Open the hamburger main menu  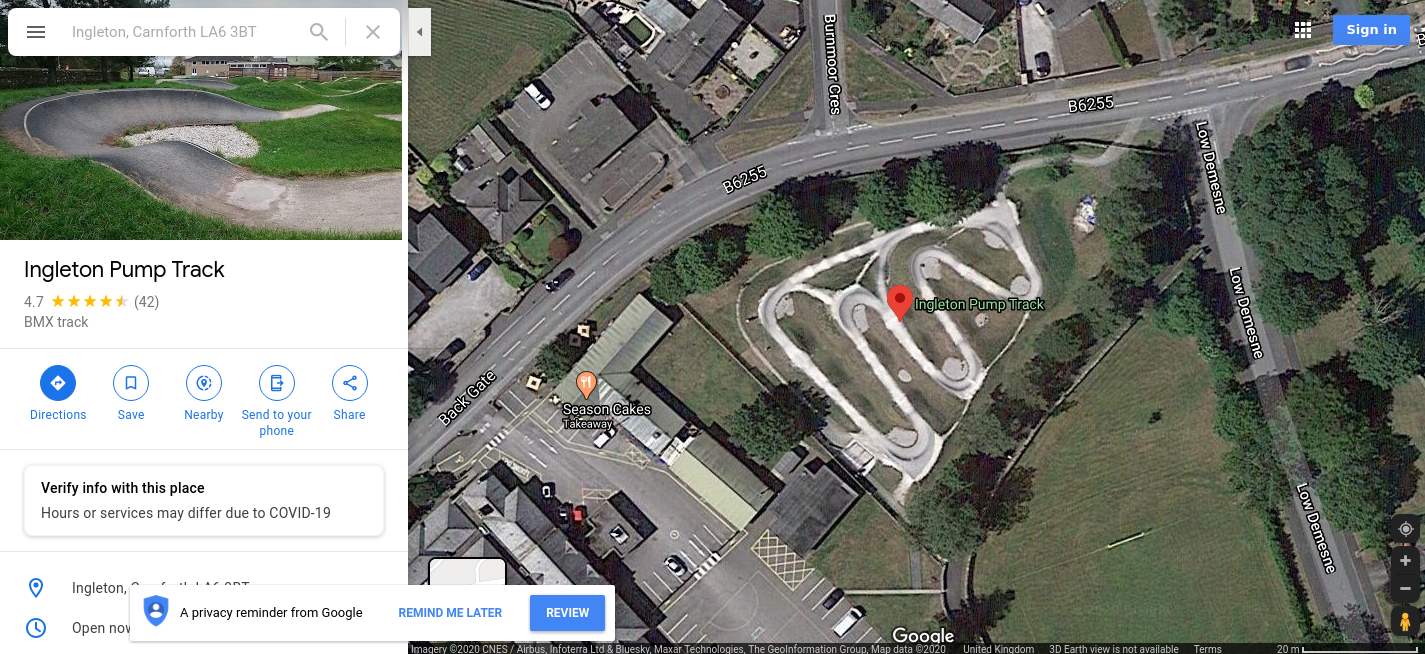(x=36, y=32)
